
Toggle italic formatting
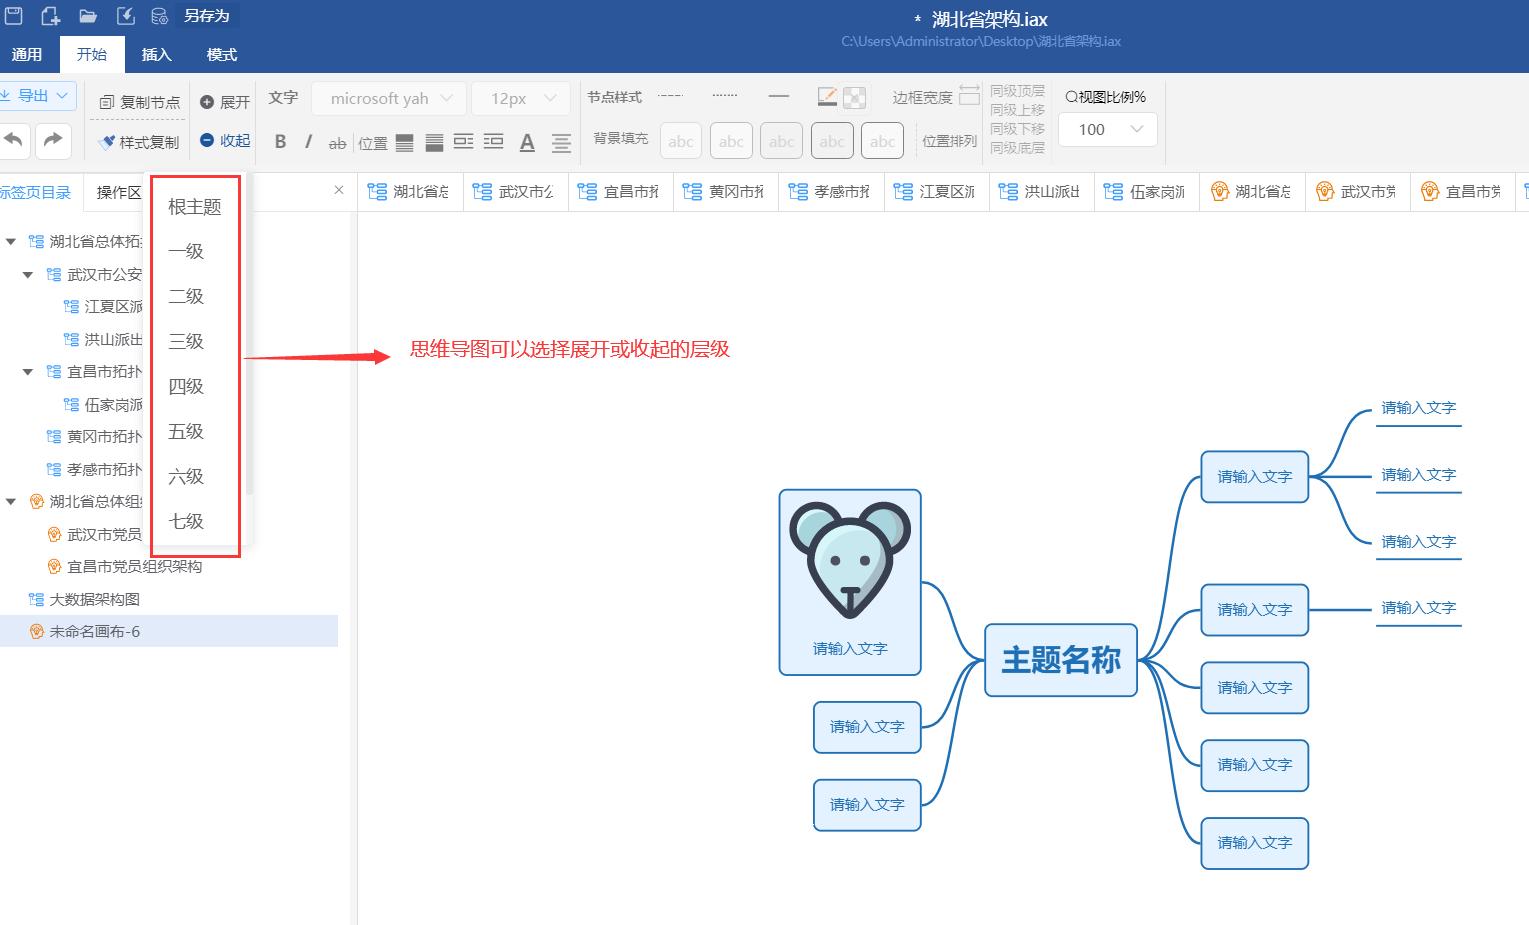[x=308, y=141]
